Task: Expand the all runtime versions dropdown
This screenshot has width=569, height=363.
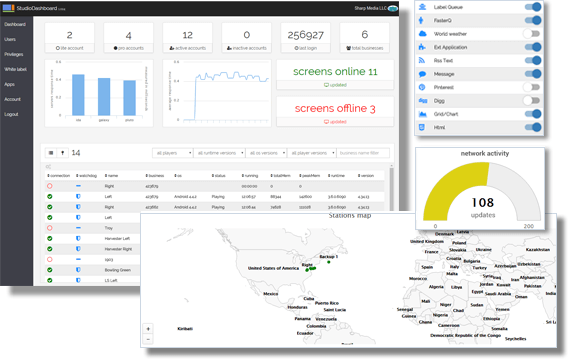Action: 219,153
